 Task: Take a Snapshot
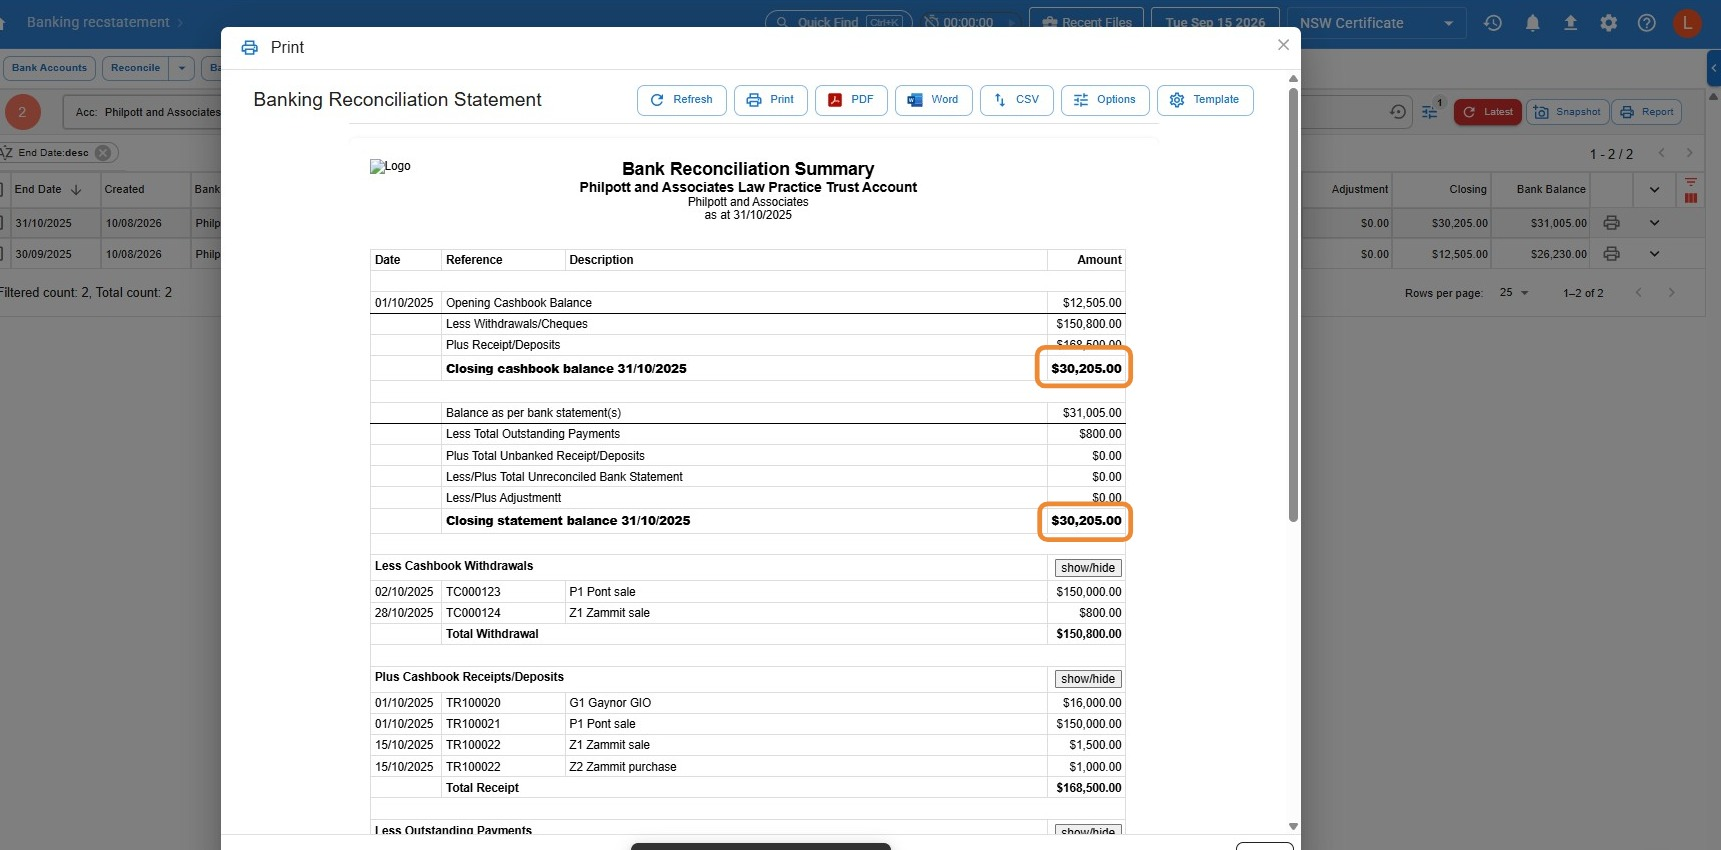pos(1567,112)
